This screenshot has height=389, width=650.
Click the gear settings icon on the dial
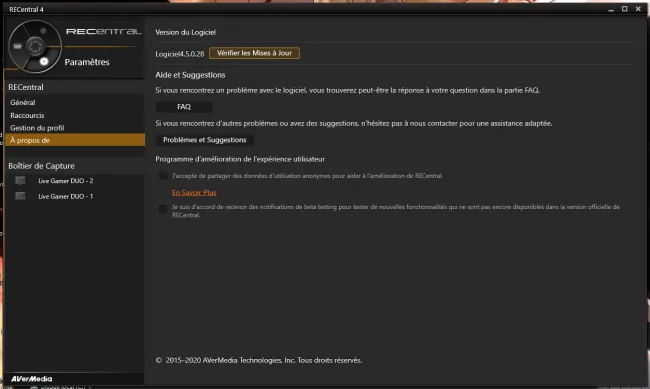pos(44,61)
